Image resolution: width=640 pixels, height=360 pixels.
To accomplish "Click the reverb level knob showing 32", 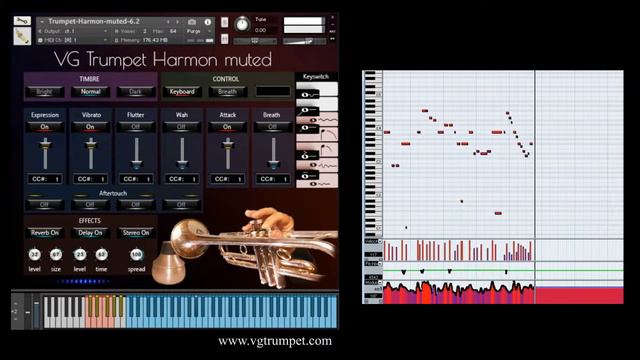I will click(35, 255).
